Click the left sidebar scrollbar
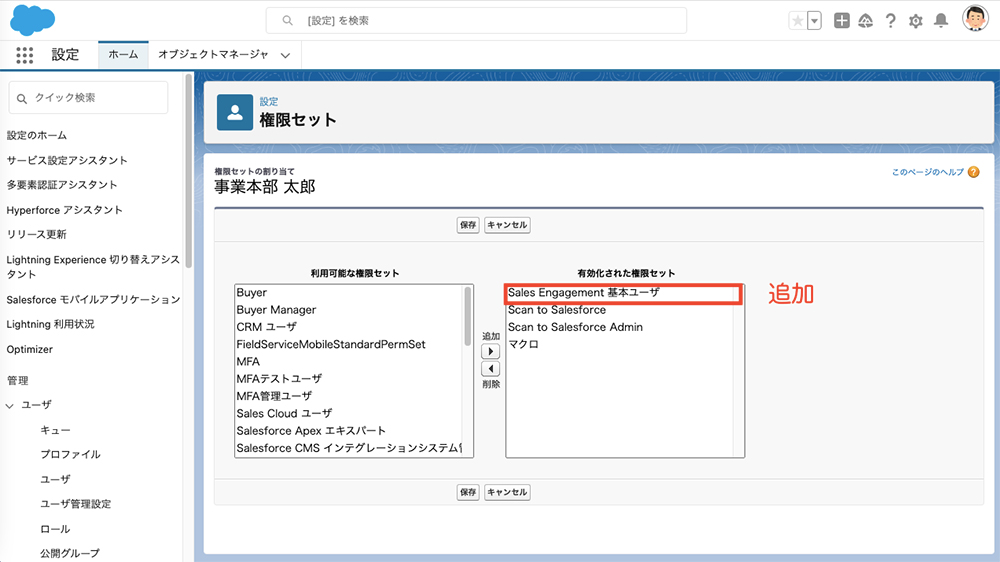This screenshot has width=1000, height=562. coord(188,171)
